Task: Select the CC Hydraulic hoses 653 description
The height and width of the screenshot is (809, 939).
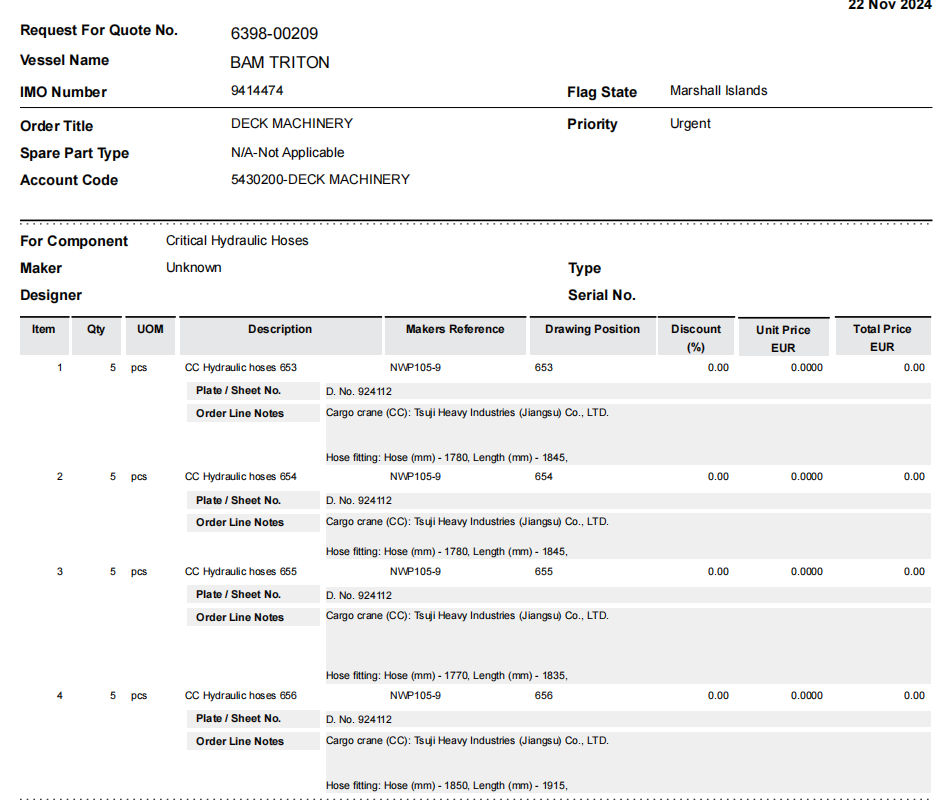Action: [241, 368]
